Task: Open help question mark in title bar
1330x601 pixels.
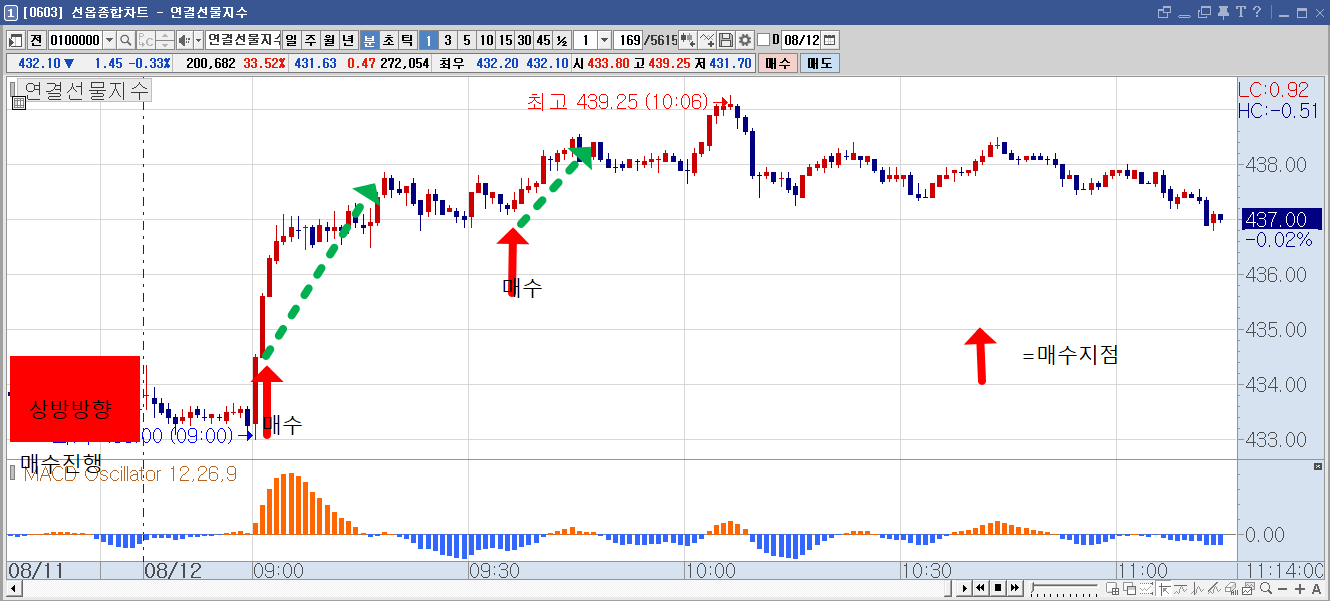Action: [x=1257, y=12]
